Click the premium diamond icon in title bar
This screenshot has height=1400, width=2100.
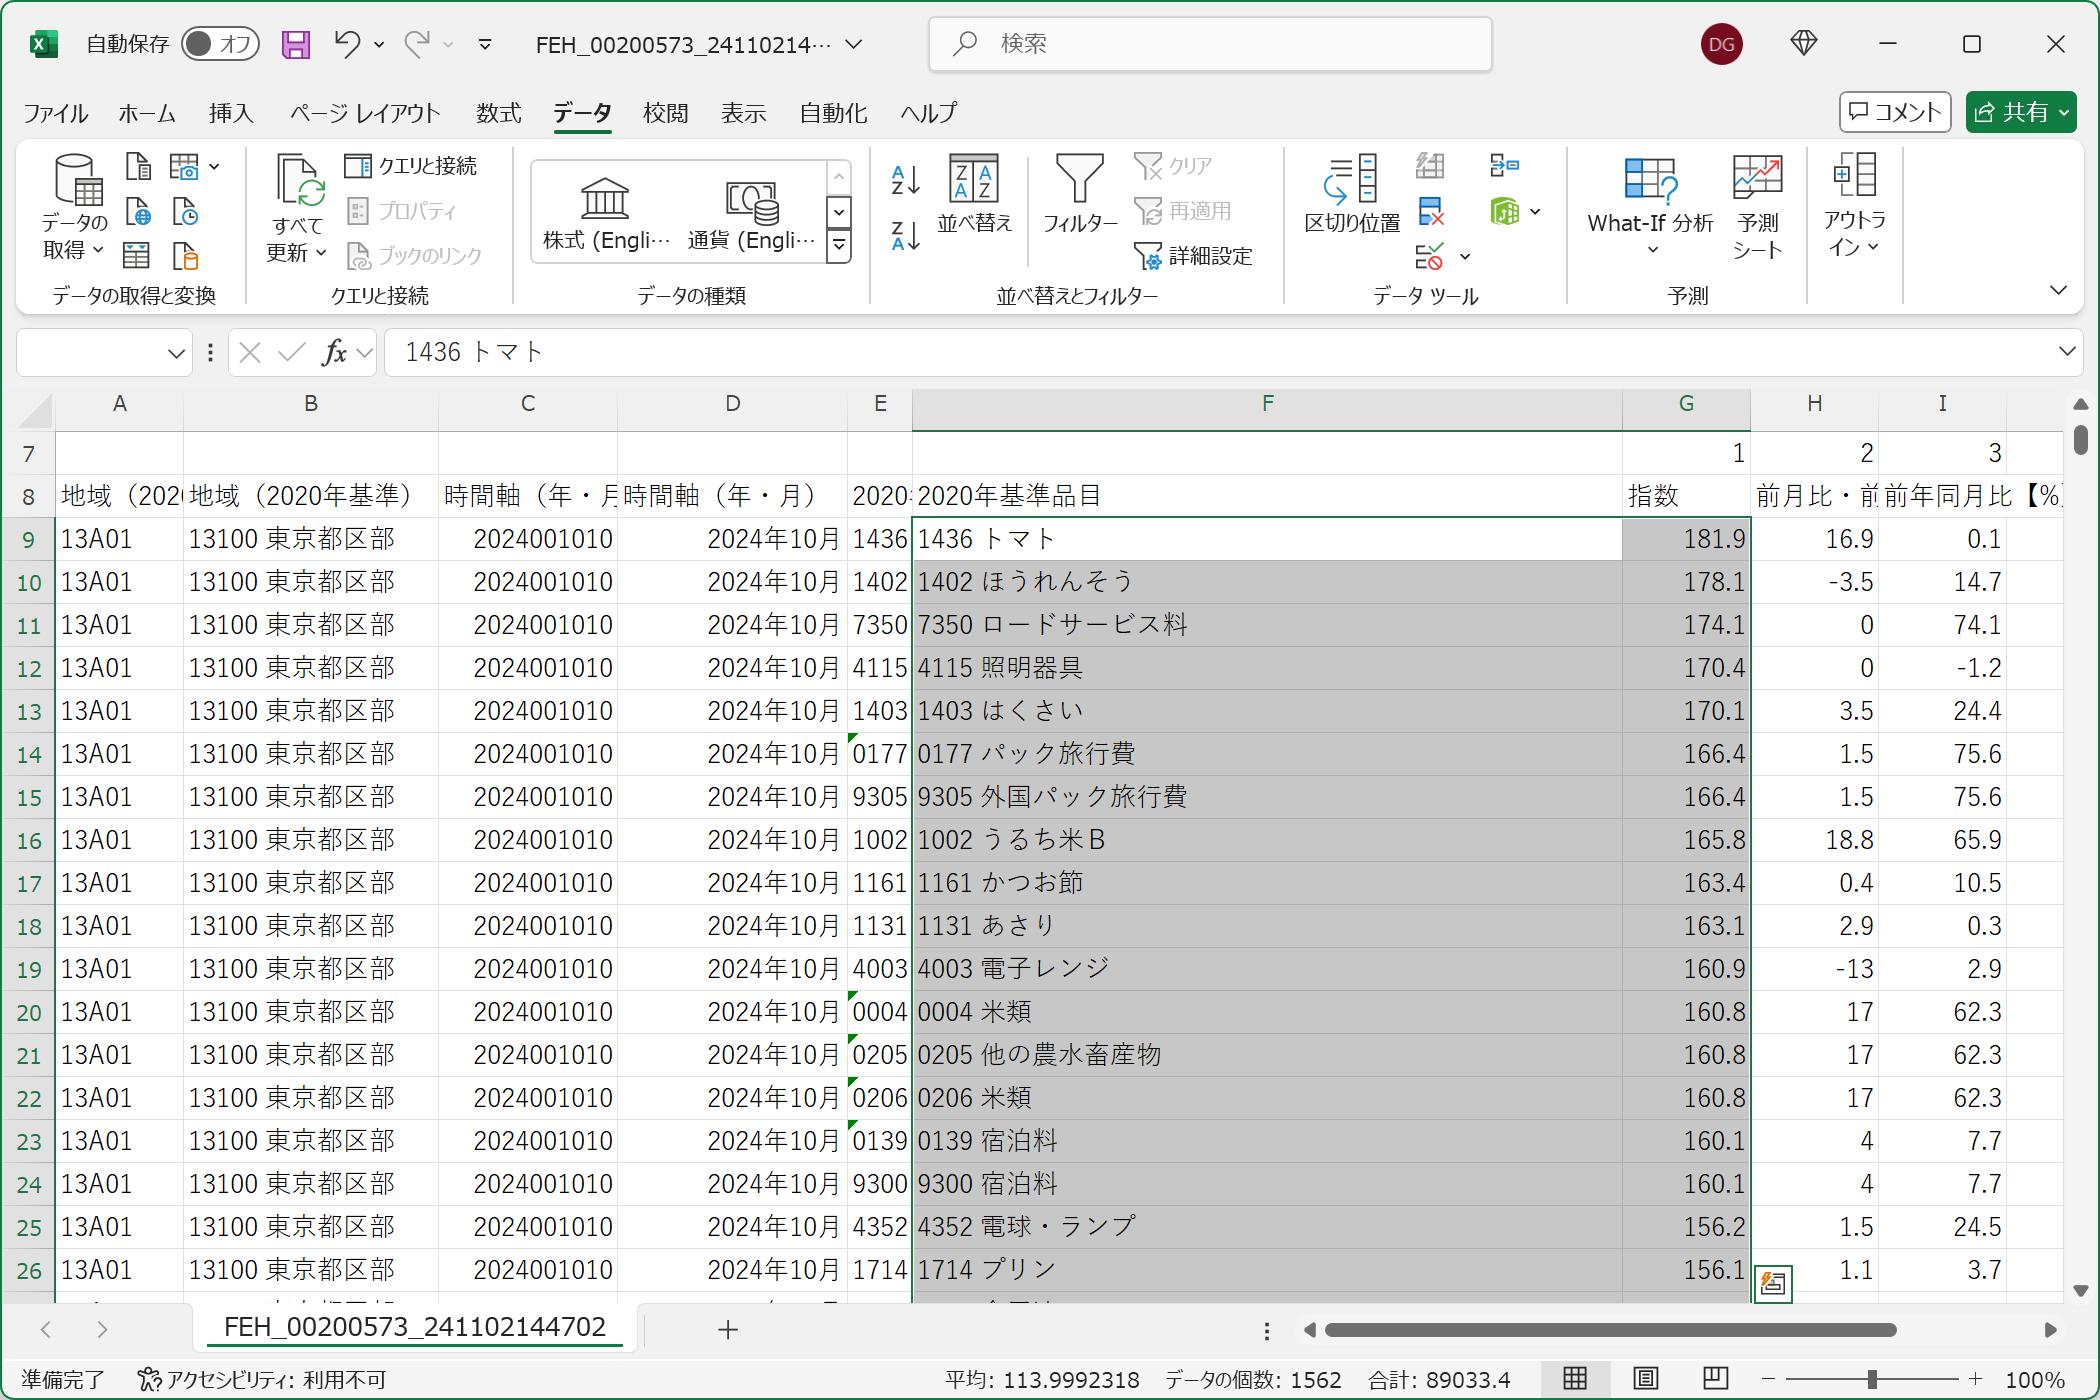pos(1803,43)
